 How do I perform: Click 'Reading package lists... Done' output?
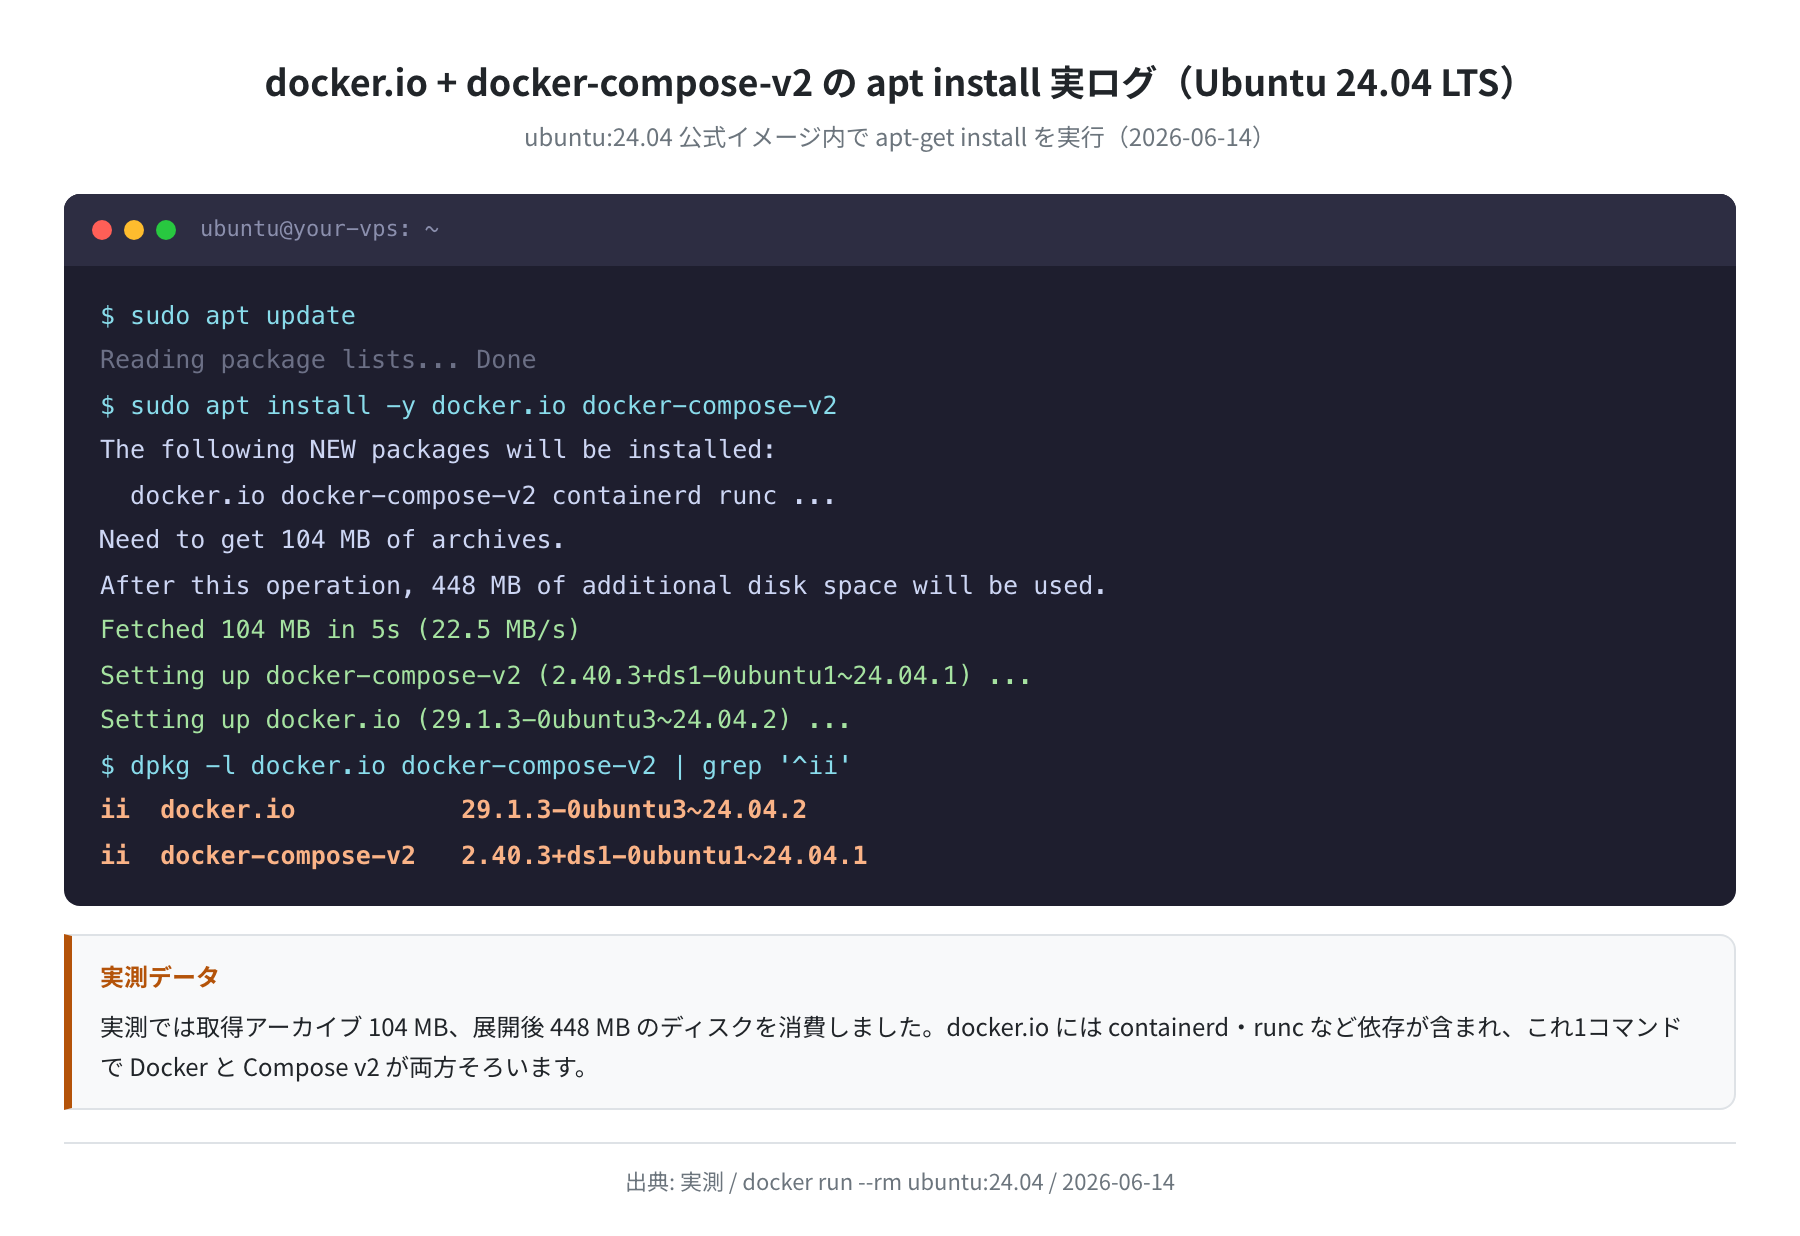click(x=318, y=360)
